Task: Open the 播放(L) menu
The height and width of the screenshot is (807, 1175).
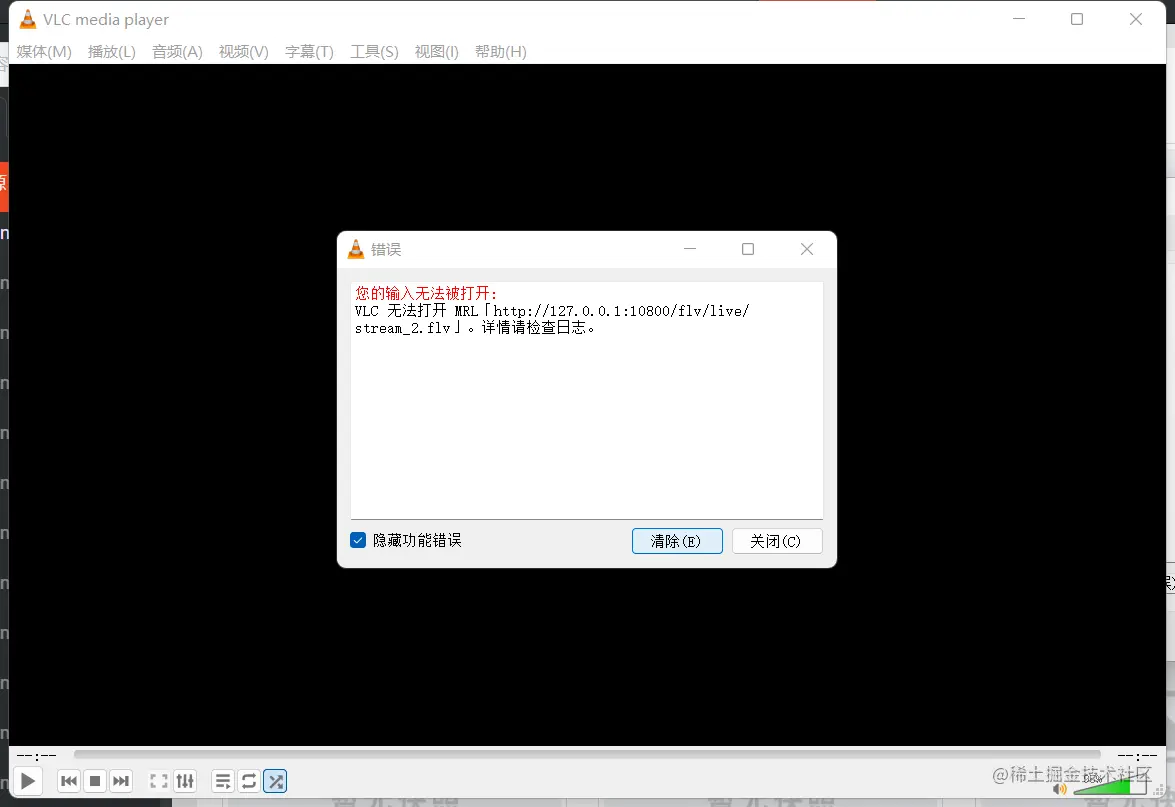Action: pyautogui.click(x=112, y=52)
